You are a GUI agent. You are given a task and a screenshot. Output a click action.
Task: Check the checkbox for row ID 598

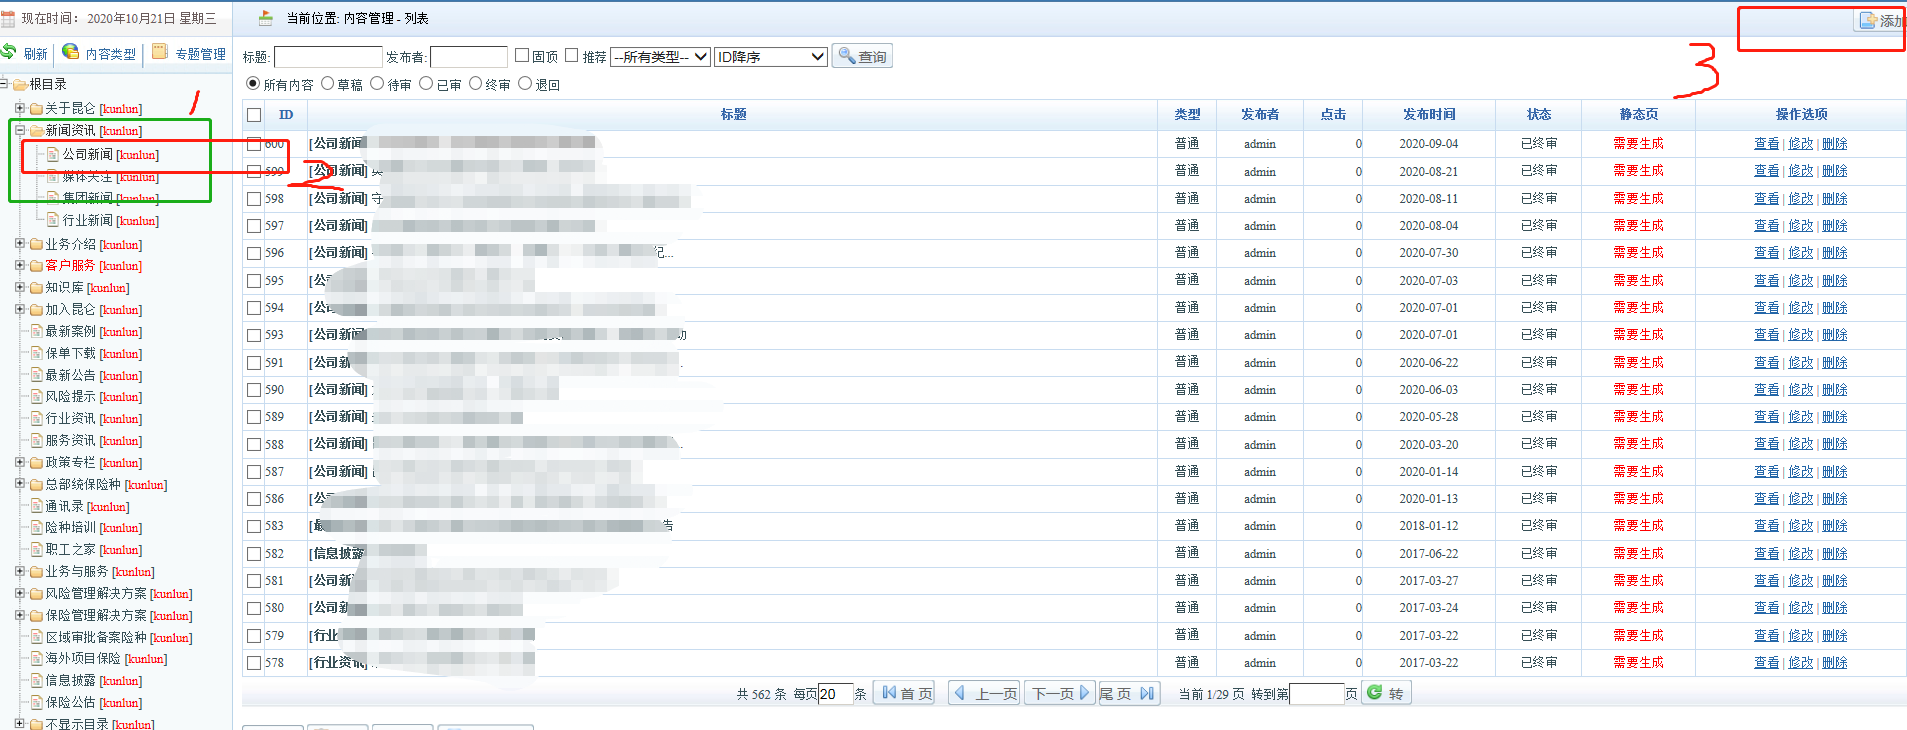(x=254, y=199)
